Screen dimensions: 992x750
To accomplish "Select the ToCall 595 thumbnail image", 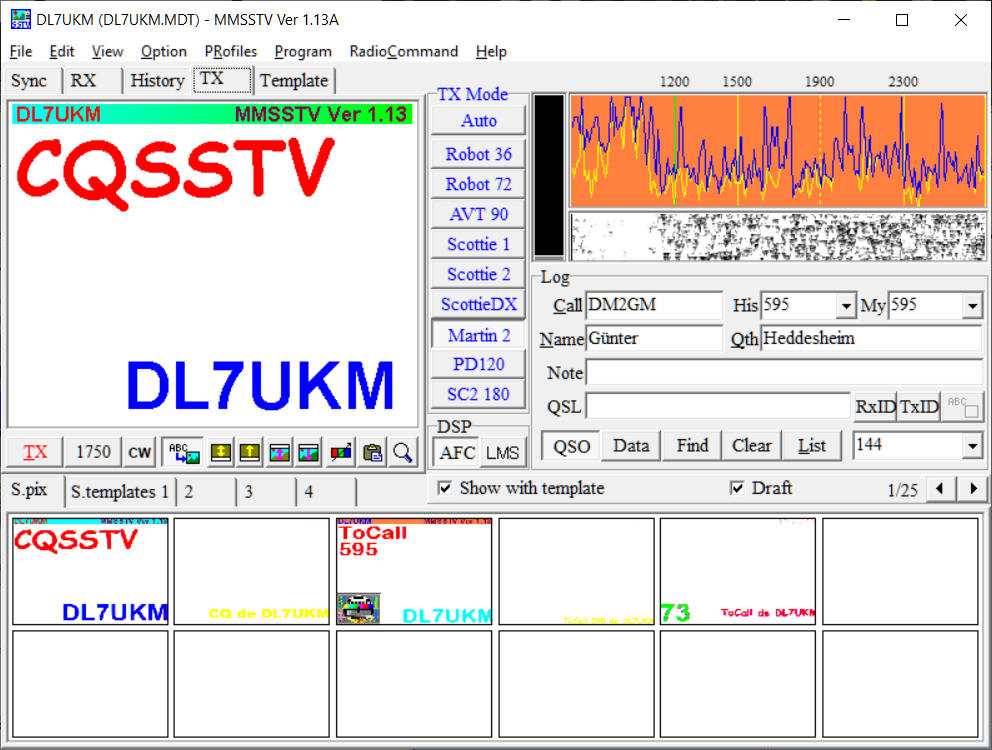I will pos(414,571).
